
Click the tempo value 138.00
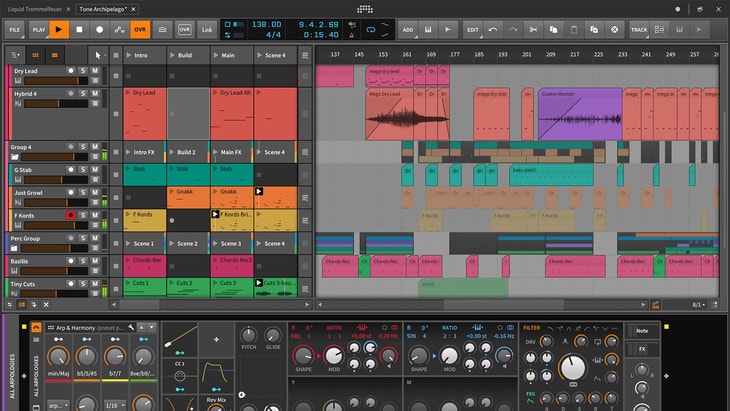click(266, 24)
